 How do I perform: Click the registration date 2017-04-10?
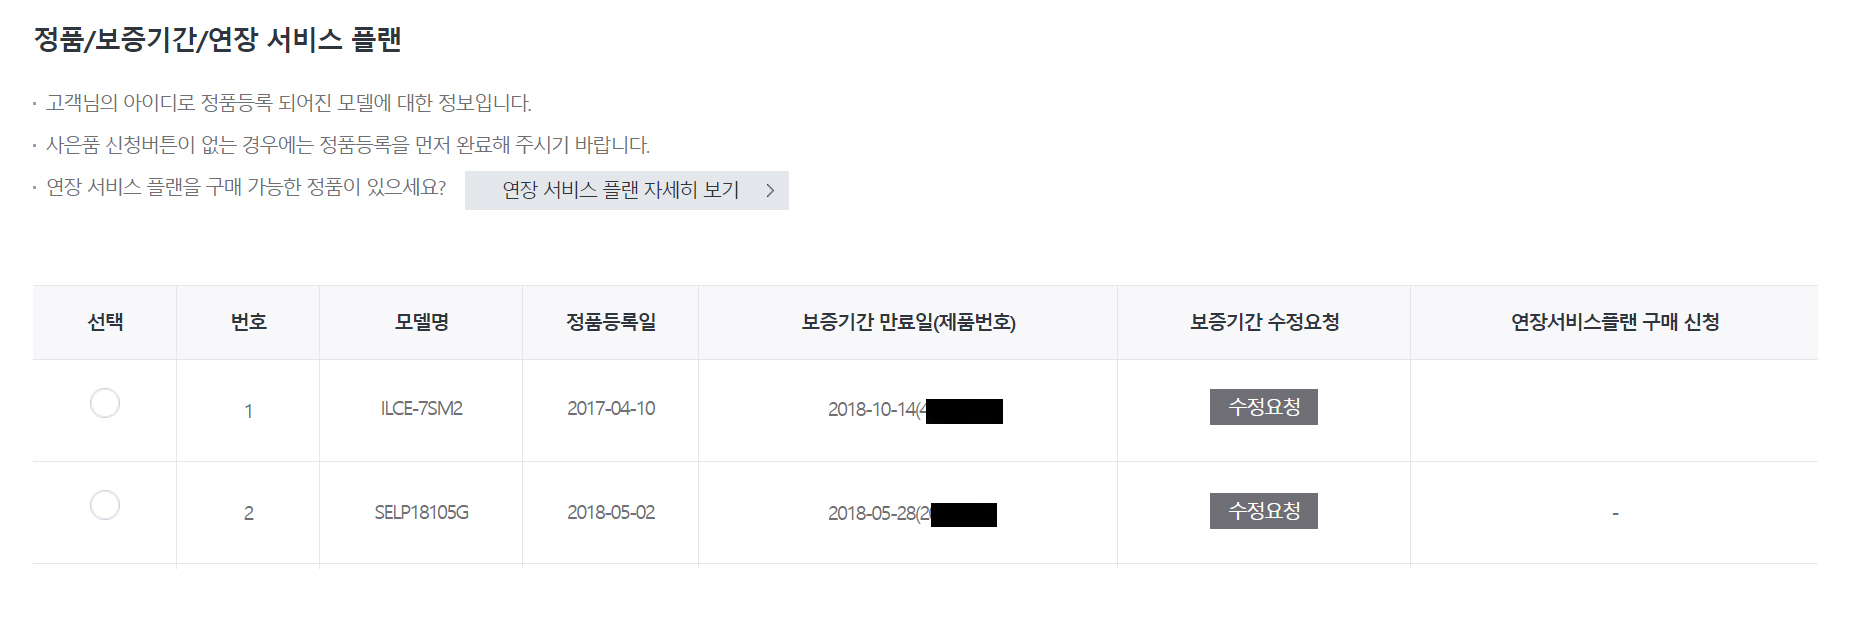(x=611, y=409)
